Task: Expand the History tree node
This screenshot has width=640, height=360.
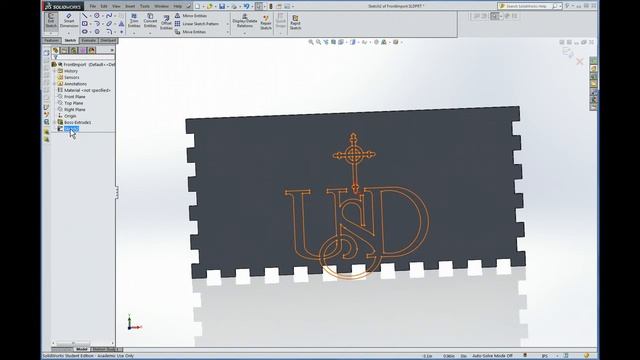Action: 55,71
